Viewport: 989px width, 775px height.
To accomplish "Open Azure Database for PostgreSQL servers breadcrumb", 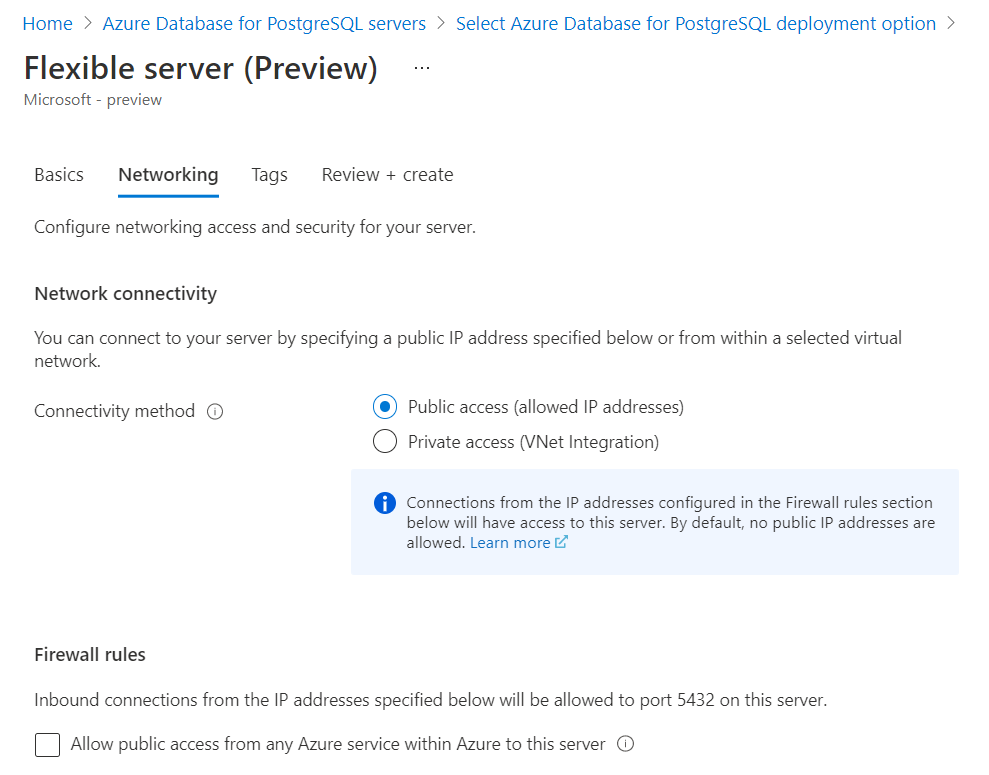I will coord(264,23).
